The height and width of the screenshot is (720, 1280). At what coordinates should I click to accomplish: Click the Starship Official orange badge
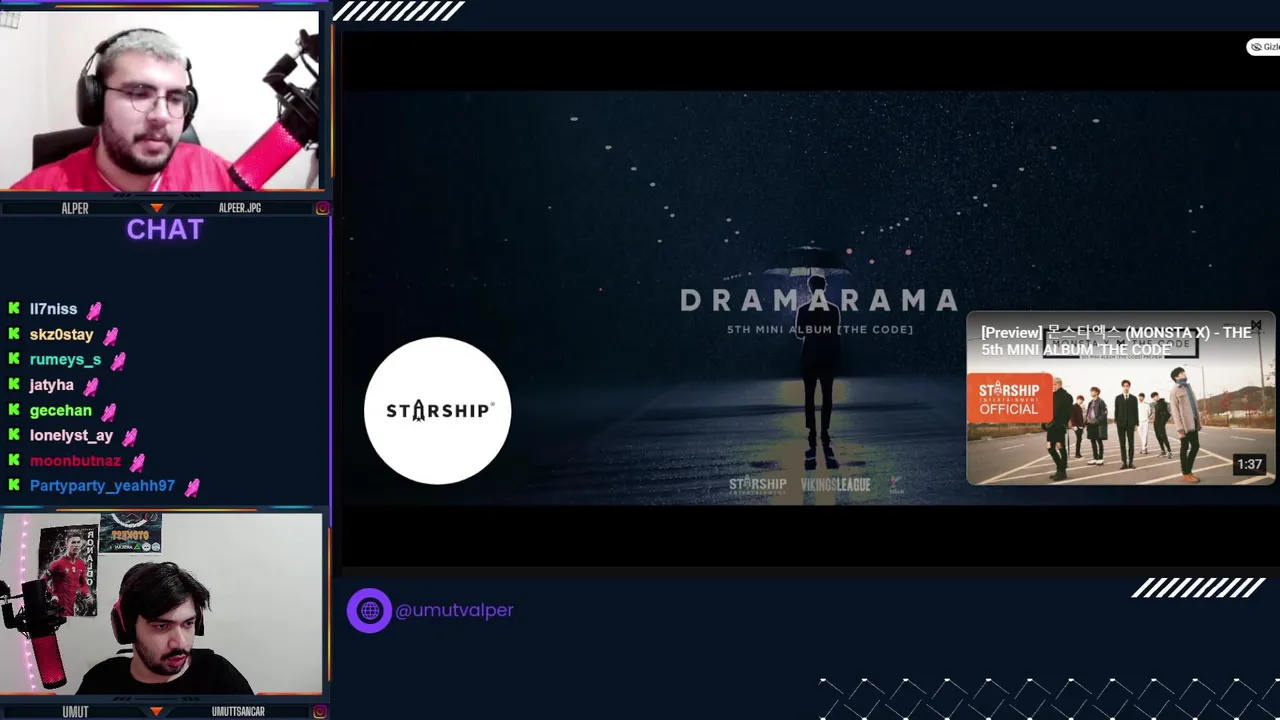pos(1009,398)
